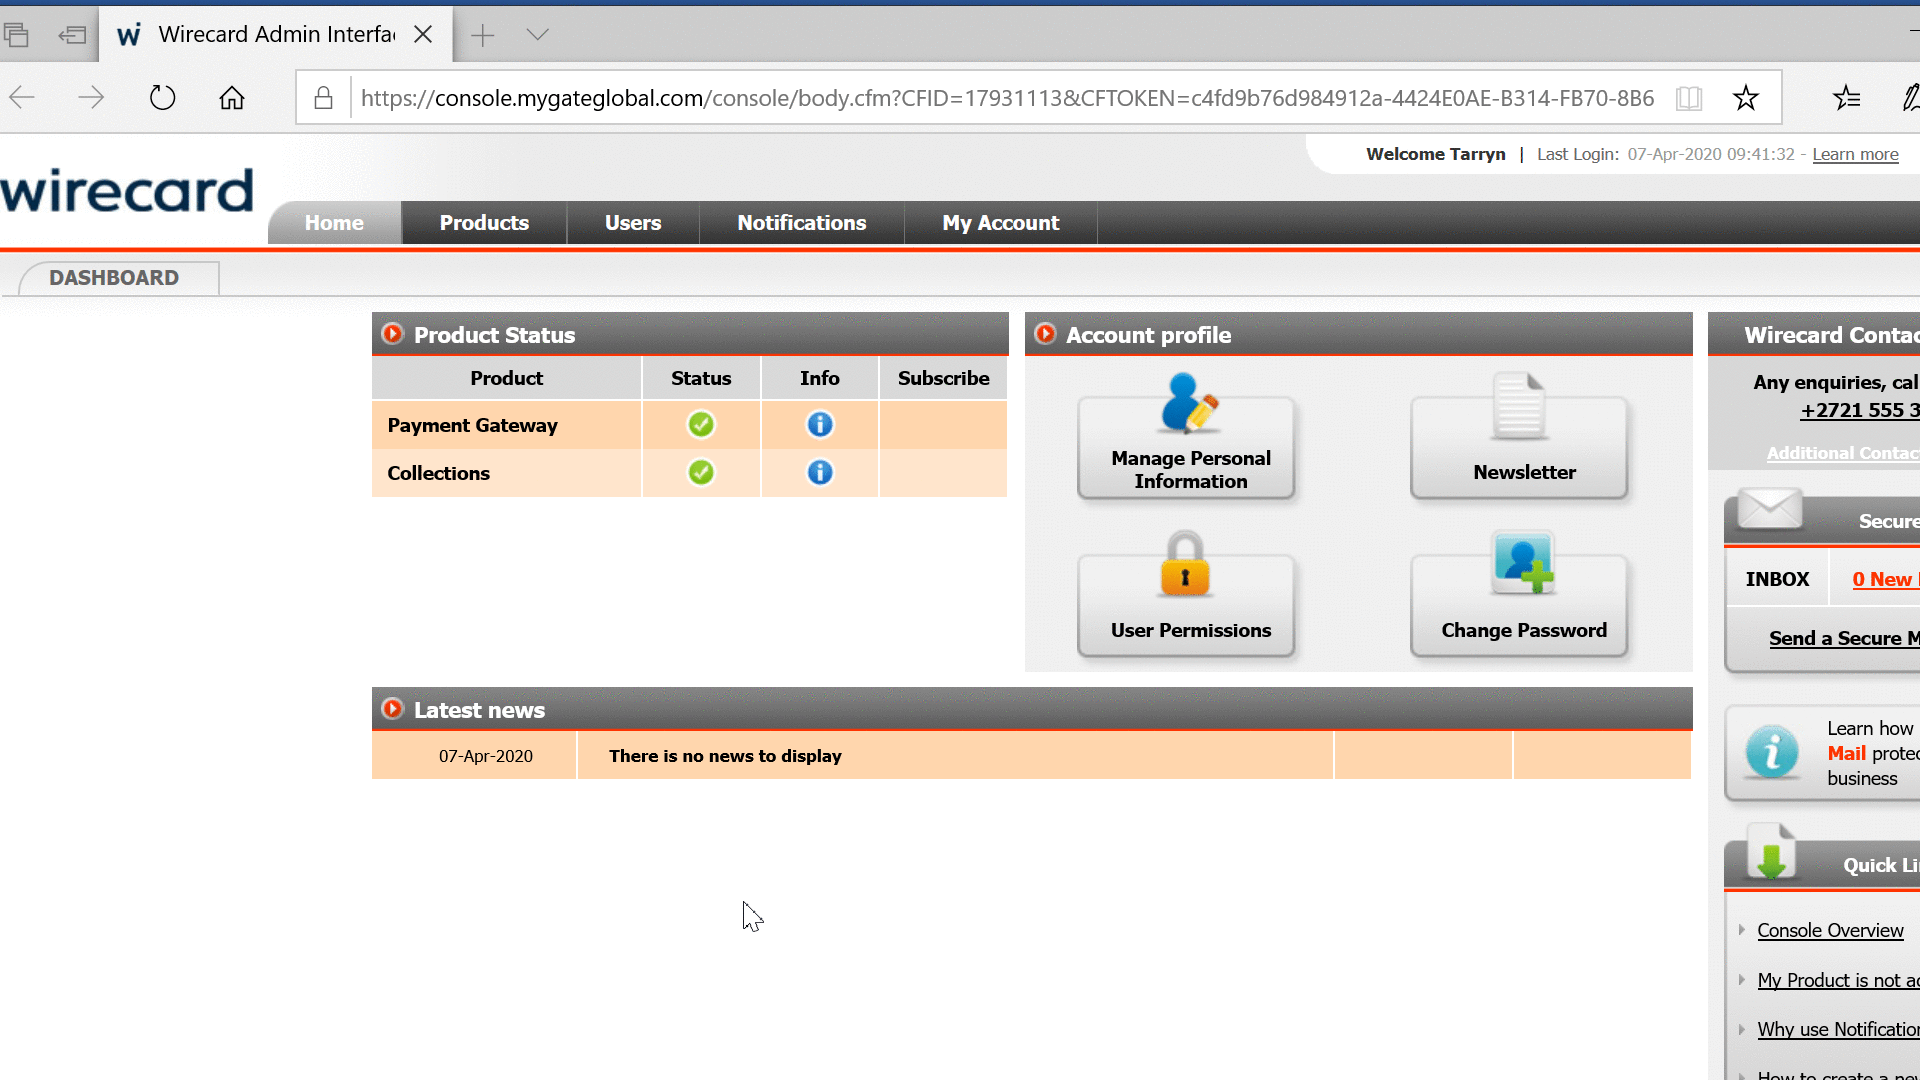Click the Account profile header bullet icon
1920x1080 pixels.
(x=1045, y=334)
